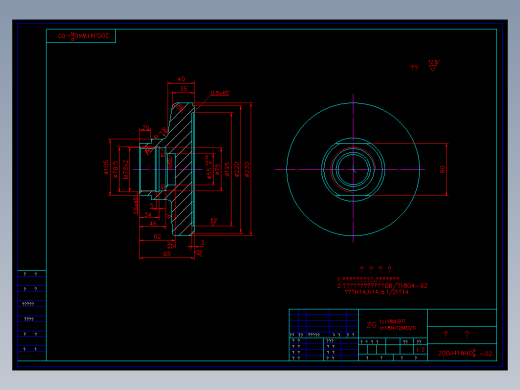Image resolution: width=520 pixels, height=390 pixels.
Task: Click the ø105 diameter dimension
Action: click(106, 167)
